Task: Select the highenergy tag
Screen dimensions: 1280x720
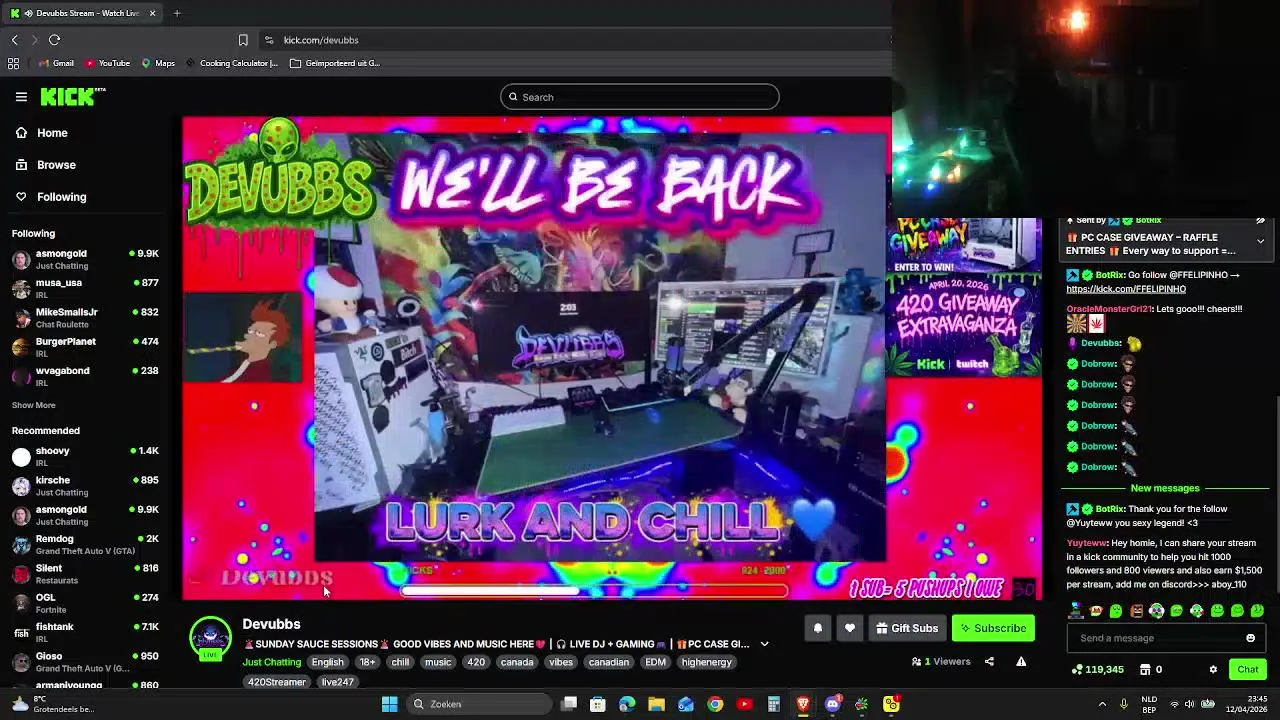Action: pyautogui.click(x=707, y=662)
